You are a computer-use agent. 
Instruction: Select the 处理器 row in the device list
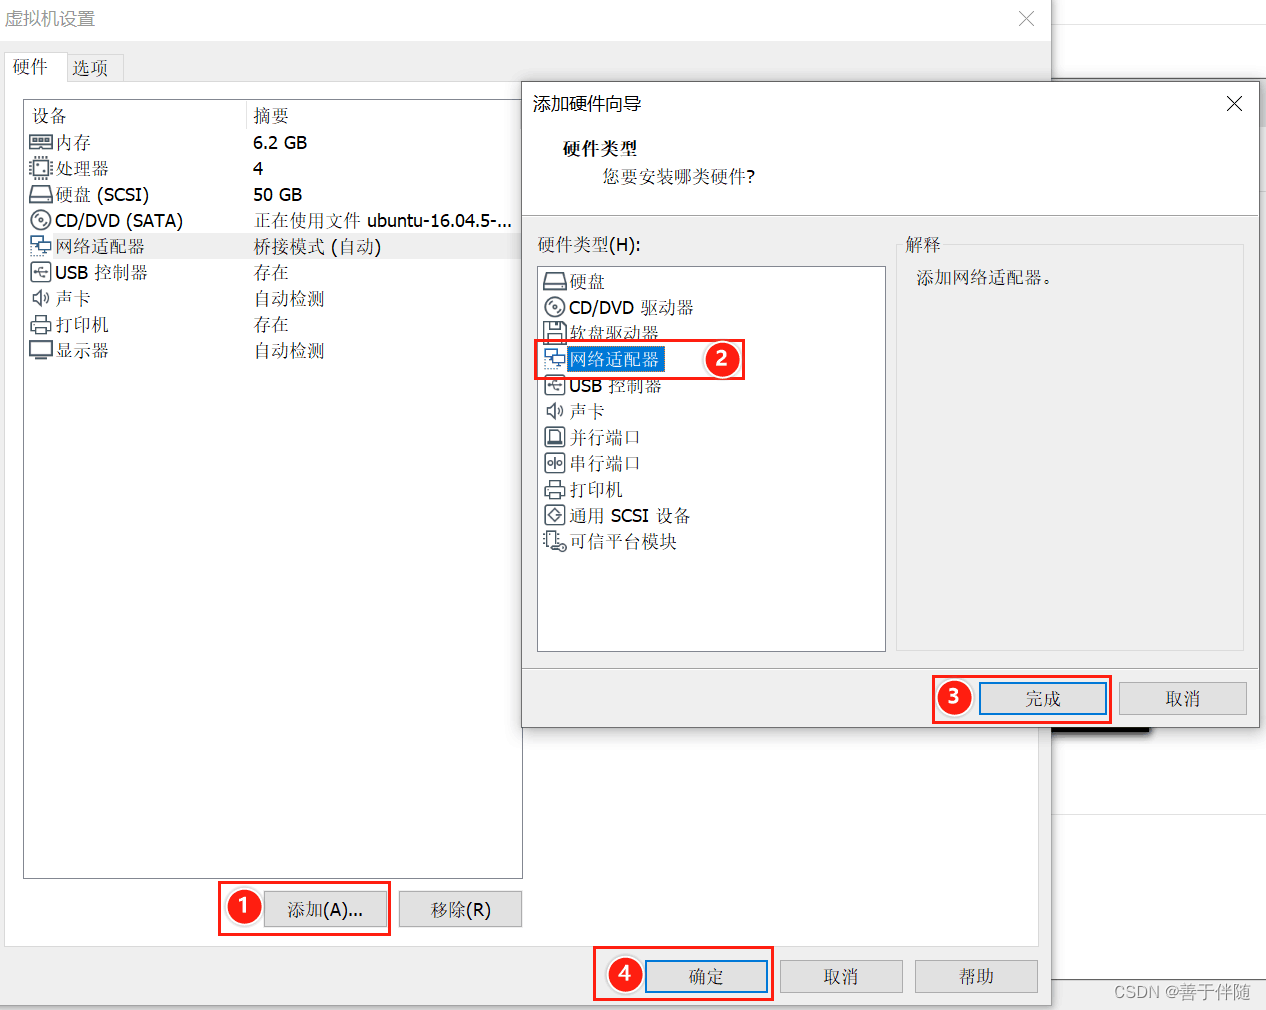click(272, 168)
